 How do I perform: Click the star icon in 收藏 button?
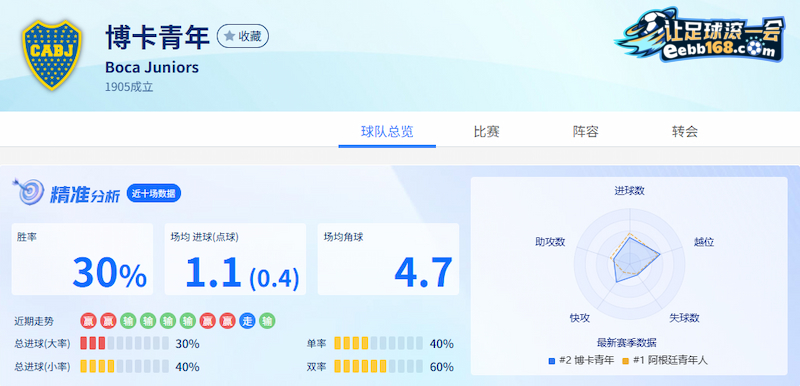(230, 36)
